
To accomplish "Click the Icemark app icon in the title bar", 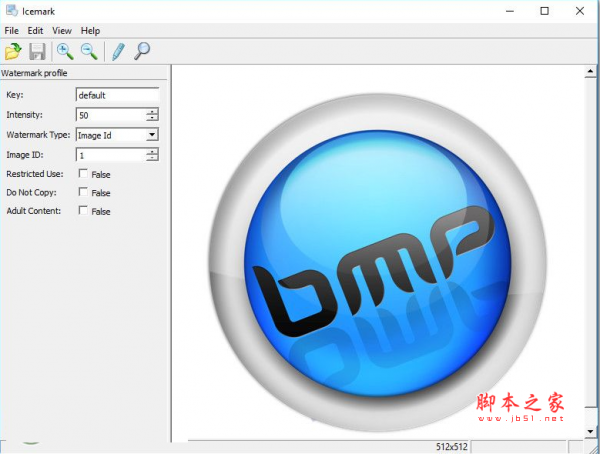I will [12, 11].
